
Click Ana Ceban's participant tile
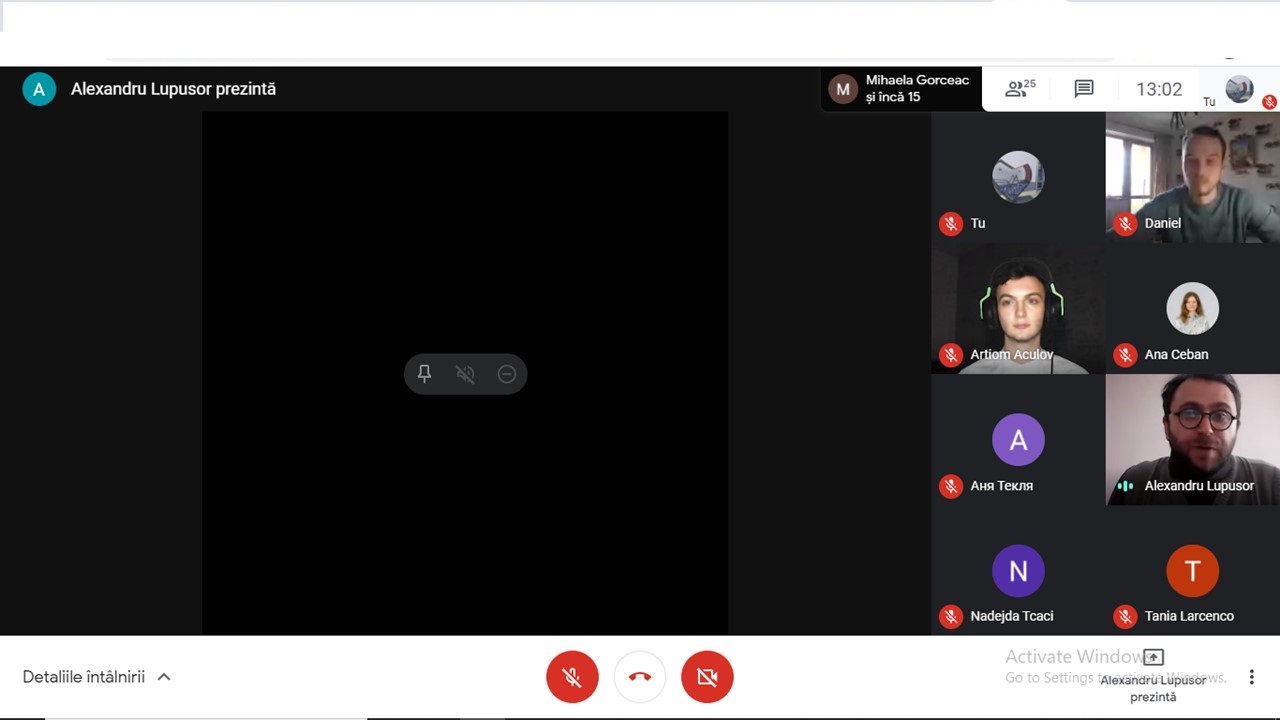pos(1192,308)
